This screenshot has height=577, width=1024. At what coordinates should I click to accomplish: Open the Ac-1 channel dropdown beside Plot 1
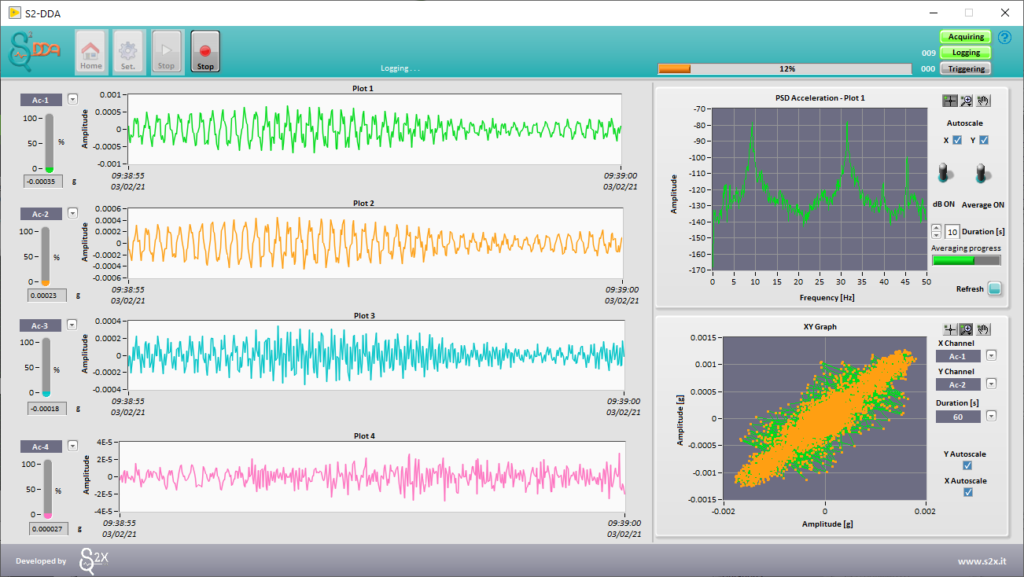(73, 99)
